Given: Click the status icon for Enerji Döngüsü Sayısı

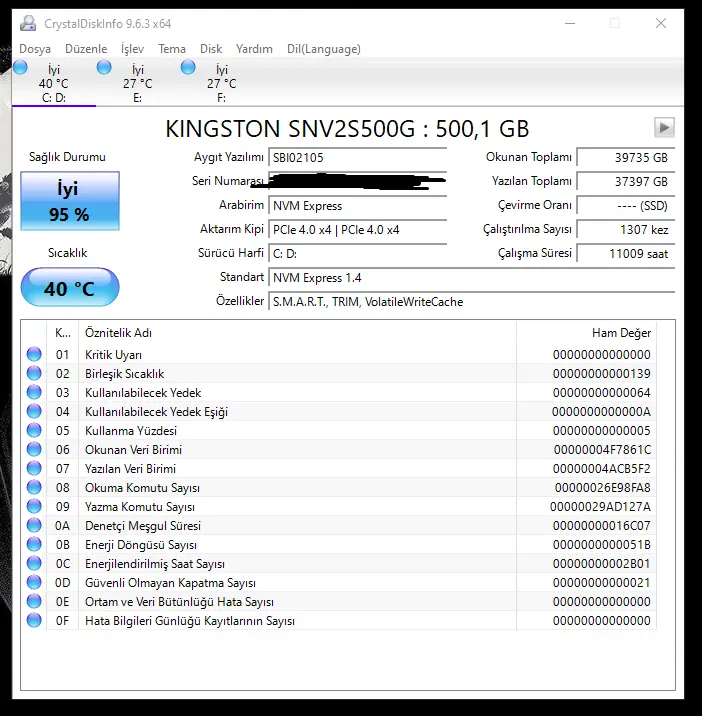Looking at the screenshot, I should (34, 544).
